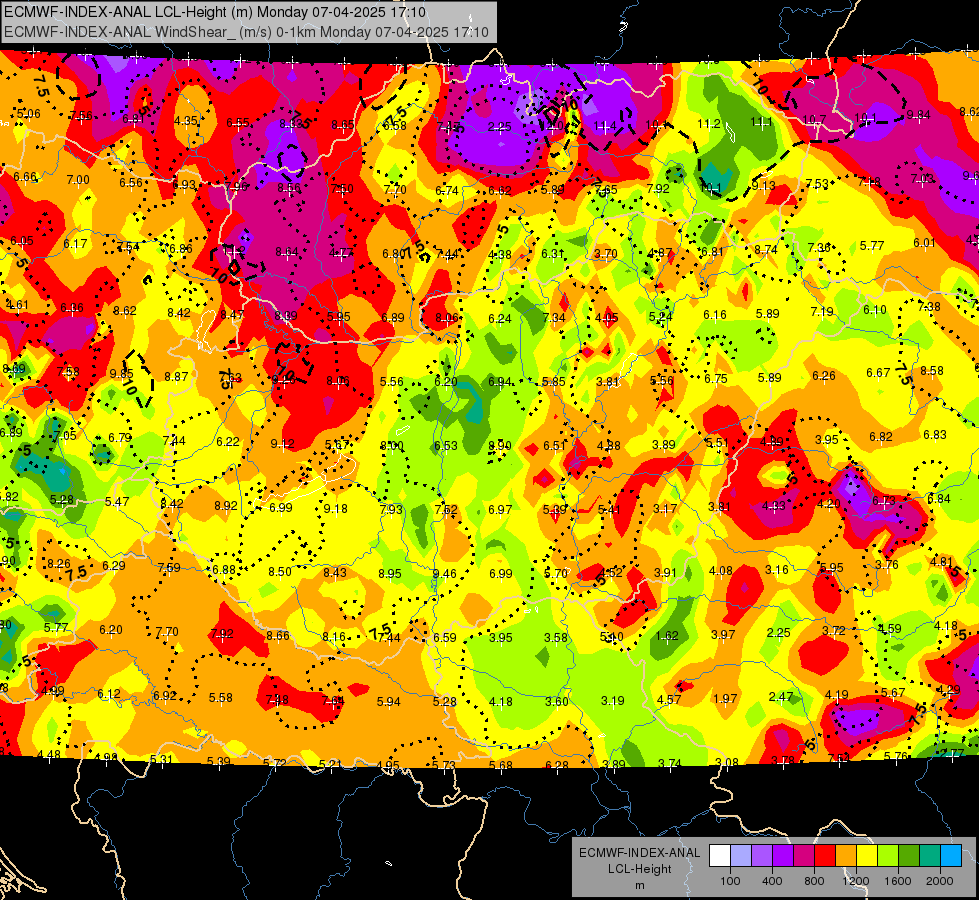Click the lime green legend swatch
The height and width of the screenshot is (900, 979).
[x=887, y=856]
